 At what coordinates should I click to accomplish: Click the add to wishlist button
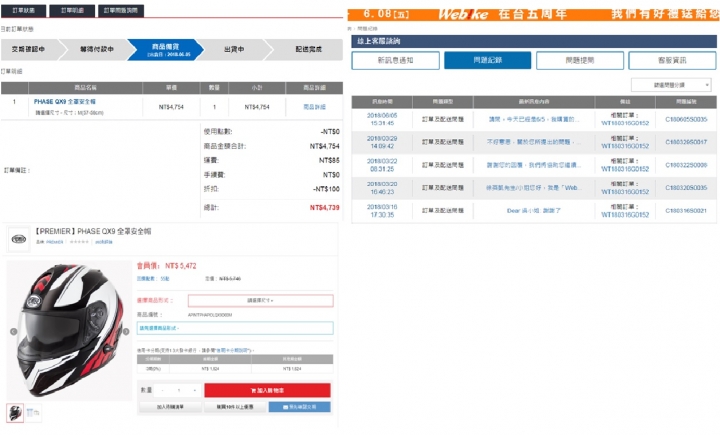tap(170, 407)
